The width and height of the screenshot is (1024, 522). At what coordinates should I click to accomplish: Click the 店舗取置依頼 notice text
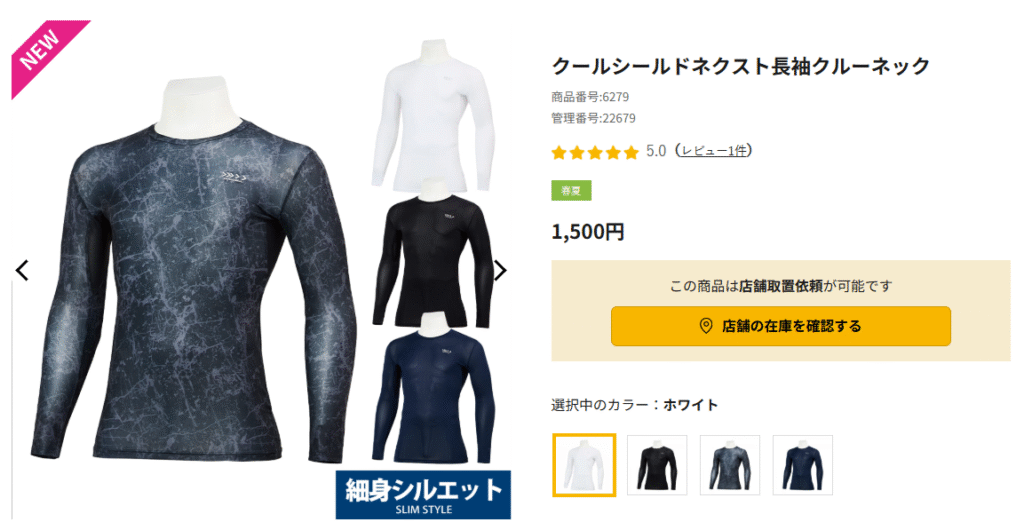click(780, 286)
